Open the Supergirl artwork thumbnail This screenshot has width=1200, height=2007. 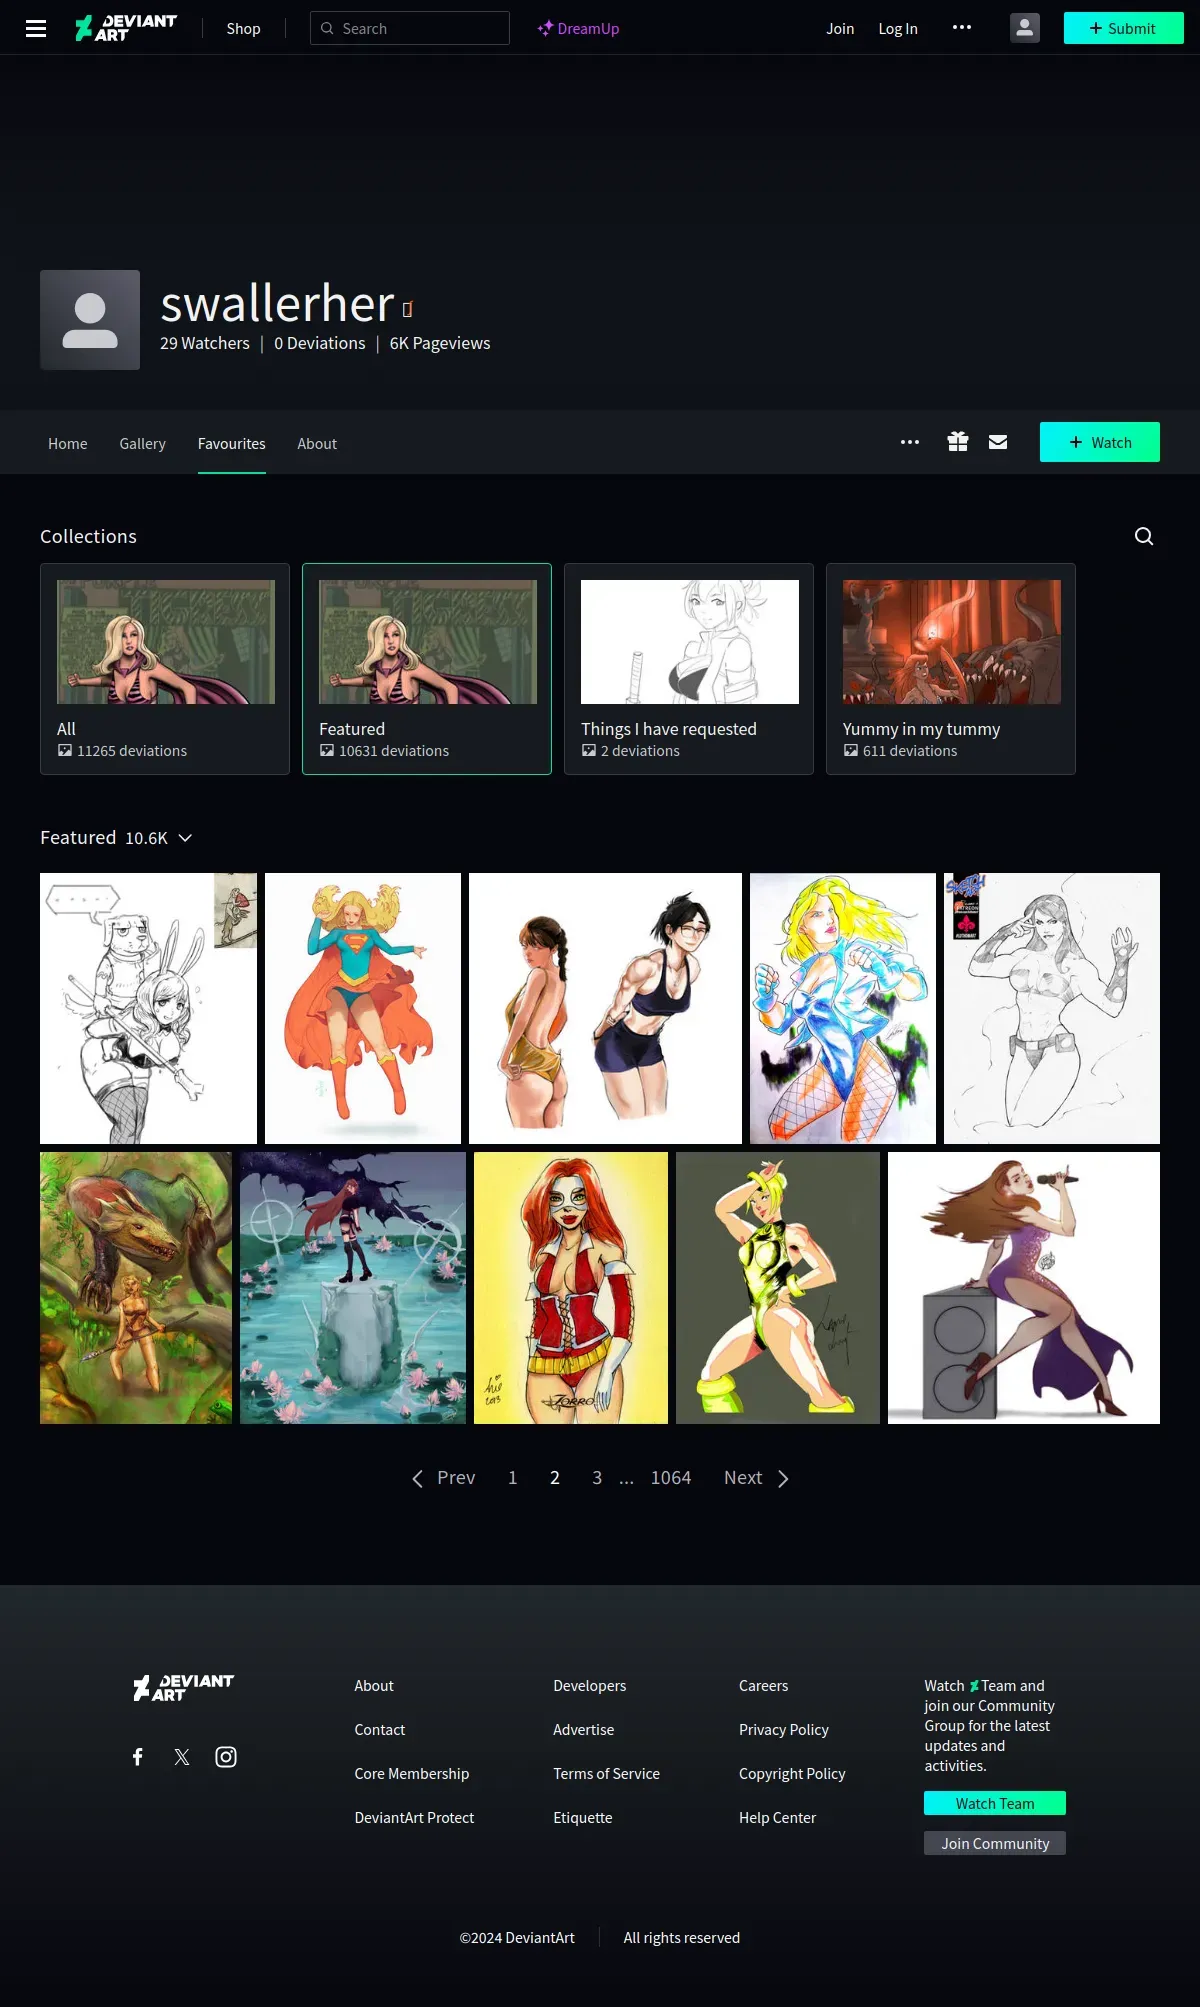[x=363, y=1008]
